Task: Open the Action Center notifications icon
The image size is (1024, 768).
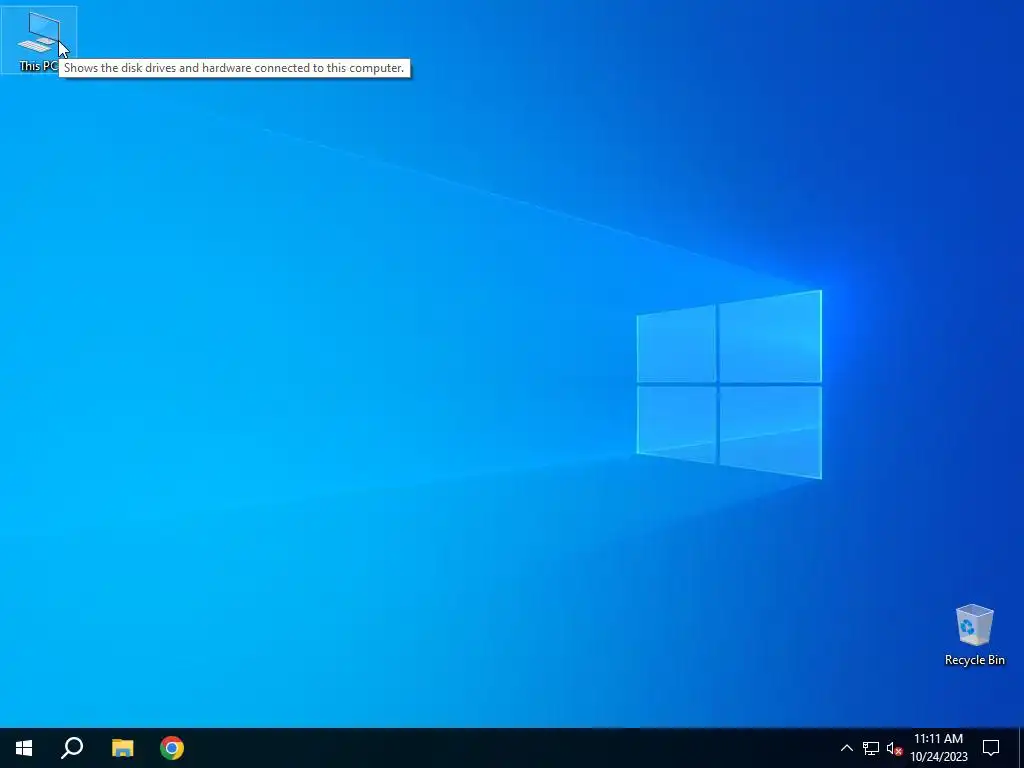Action: [991, 748]
